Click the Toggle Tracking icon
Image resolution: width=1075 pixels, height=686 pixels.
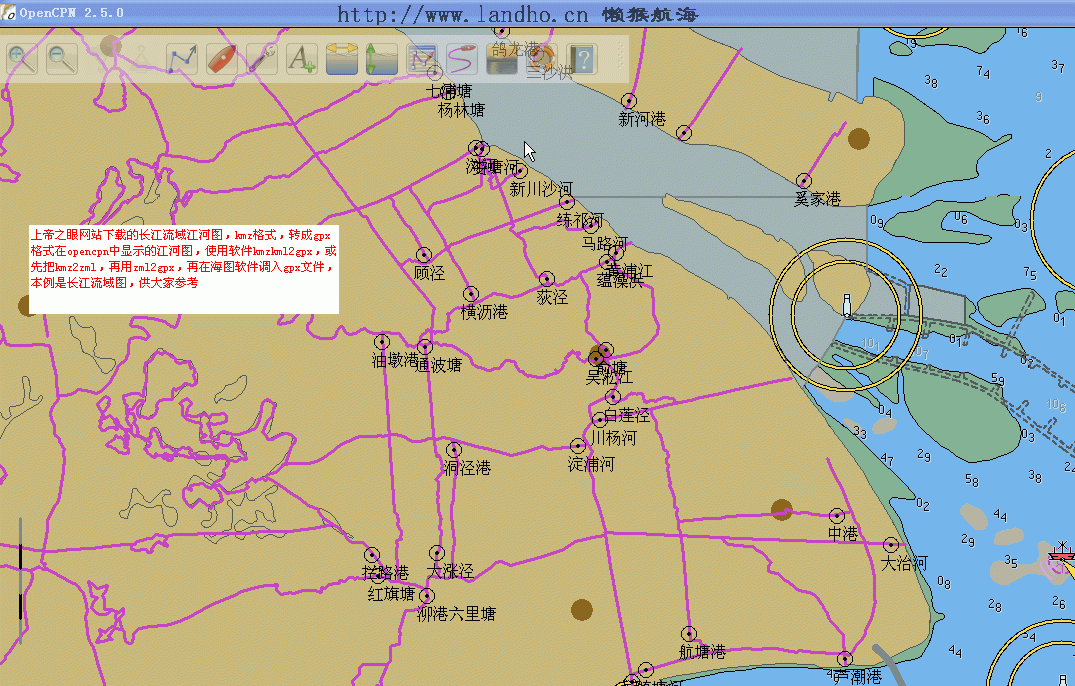pos(461,59)
